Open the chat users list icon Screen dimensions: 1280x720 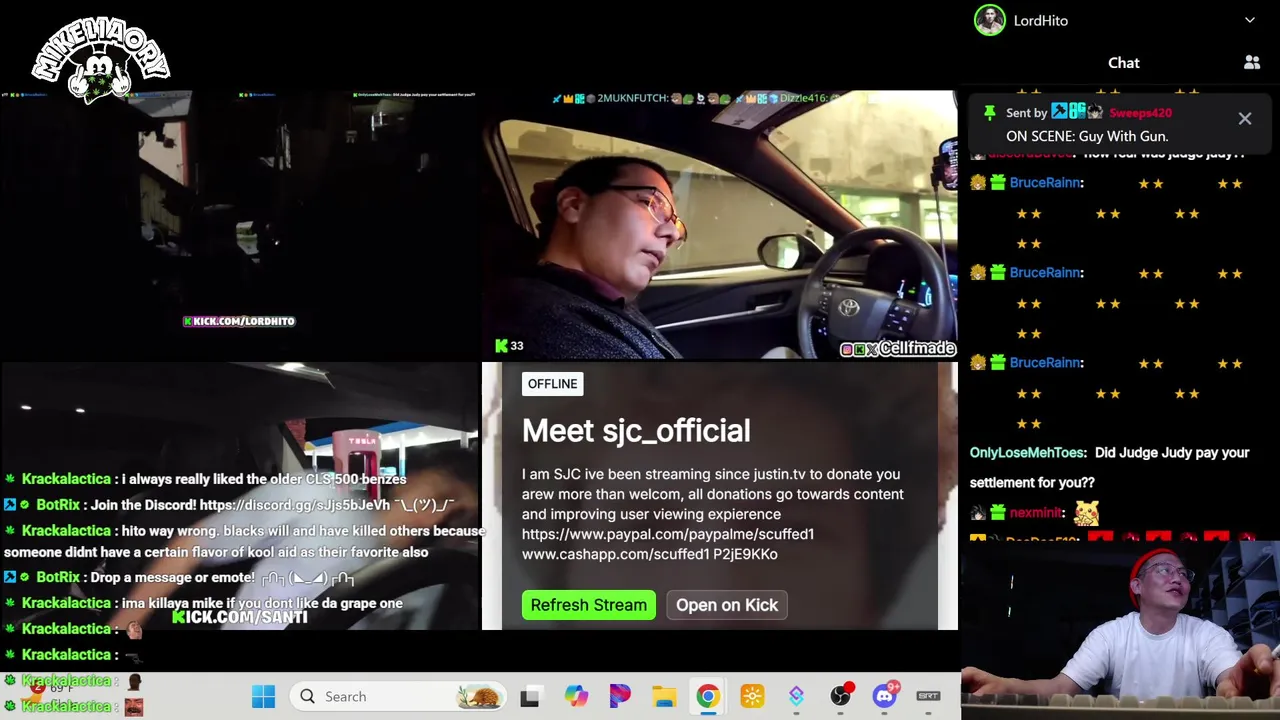click(x=1252, y=63)
